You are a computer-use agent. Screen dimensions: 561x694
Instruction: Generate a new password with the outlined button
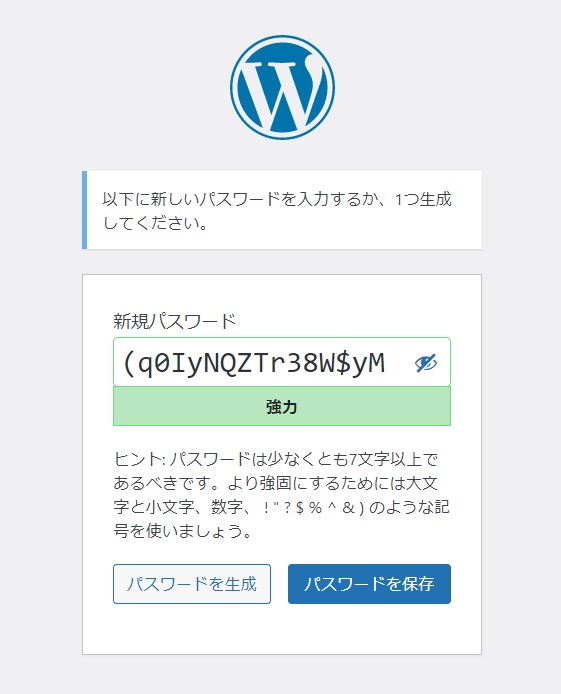coord(192,584)
